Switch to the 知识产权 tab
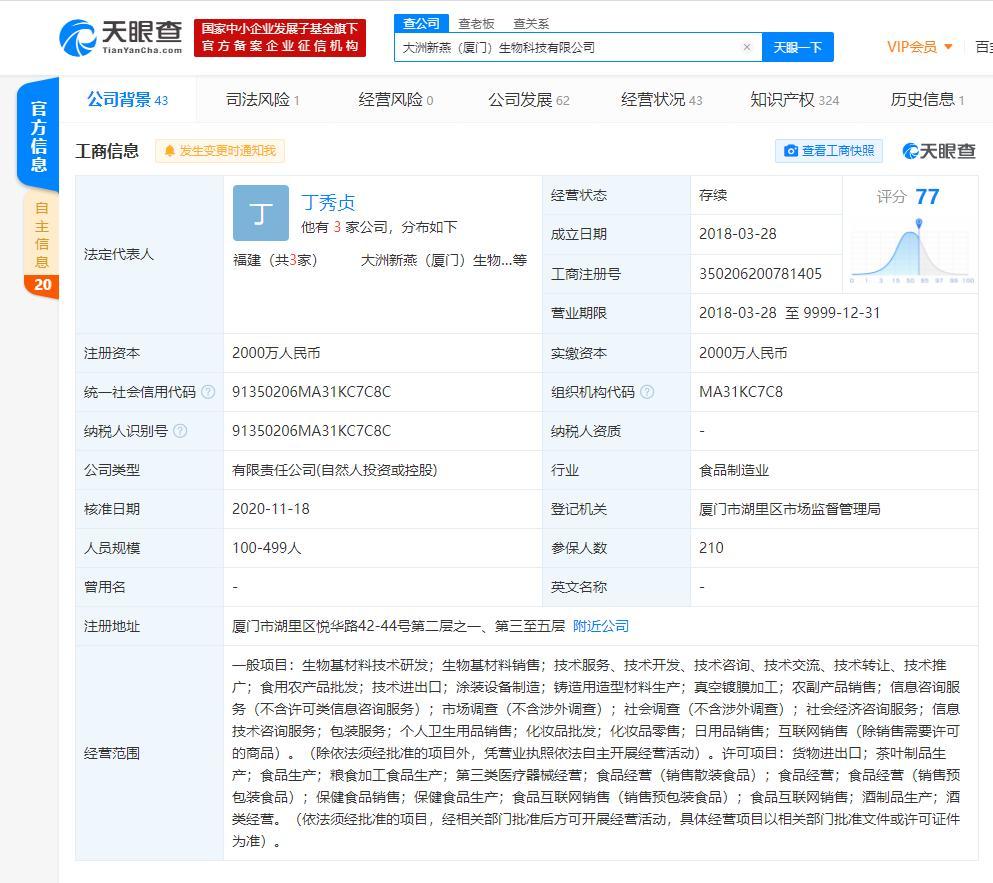 pyautogui.click(x=795, y=99)
